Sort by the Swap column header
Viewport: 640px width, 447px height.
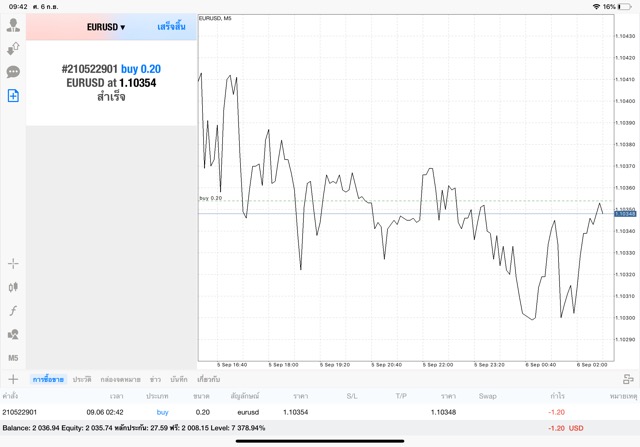pos(487,396)
